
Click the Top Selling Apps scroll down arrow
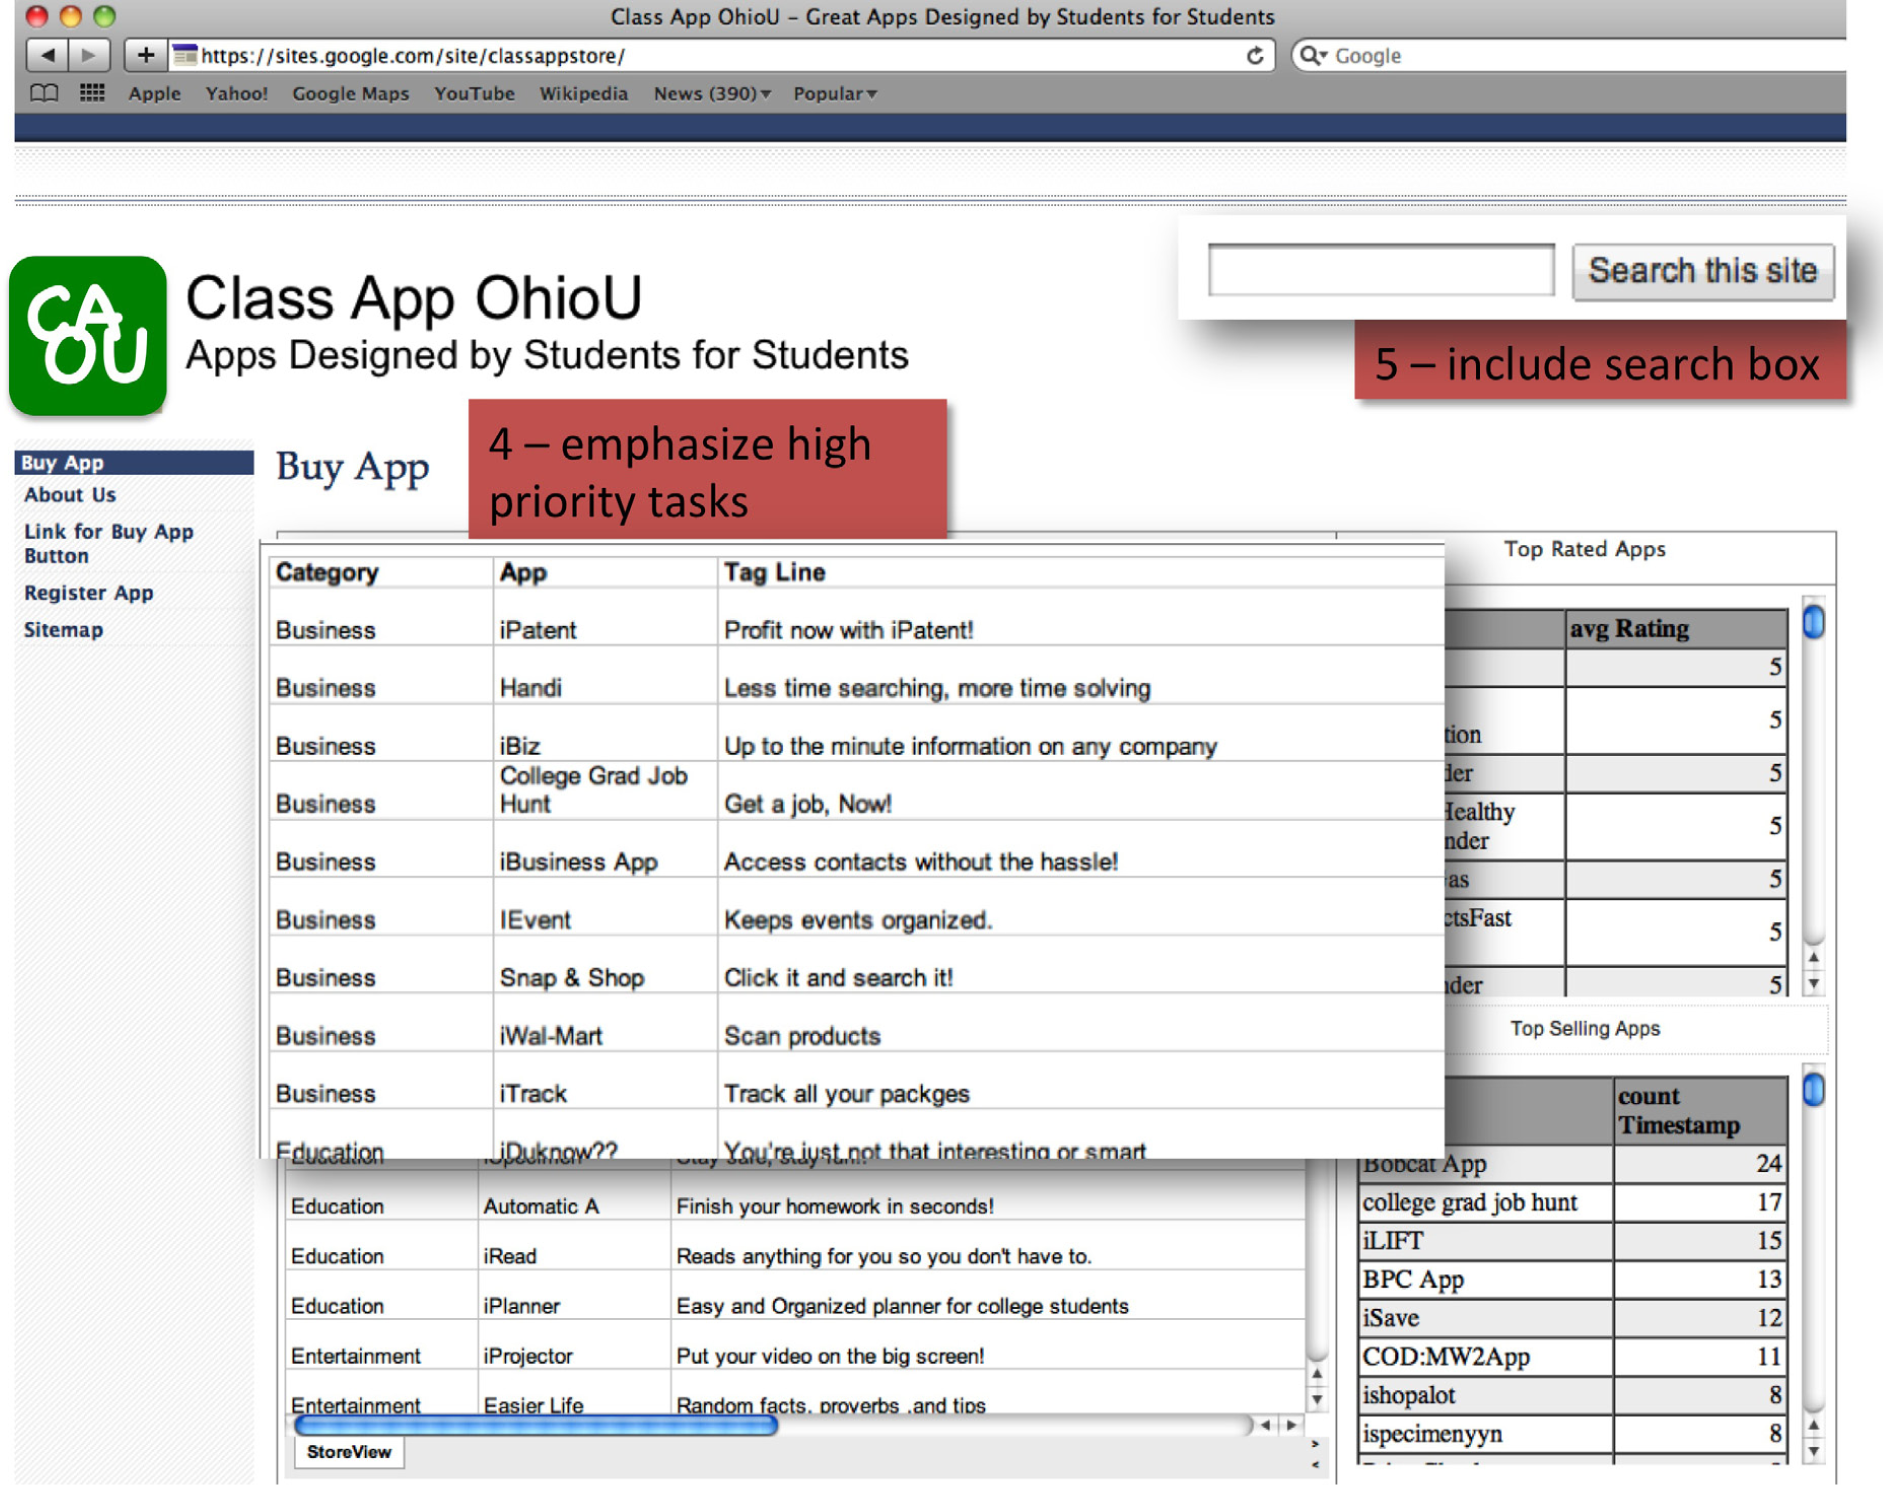(x=1813, y=1451)
